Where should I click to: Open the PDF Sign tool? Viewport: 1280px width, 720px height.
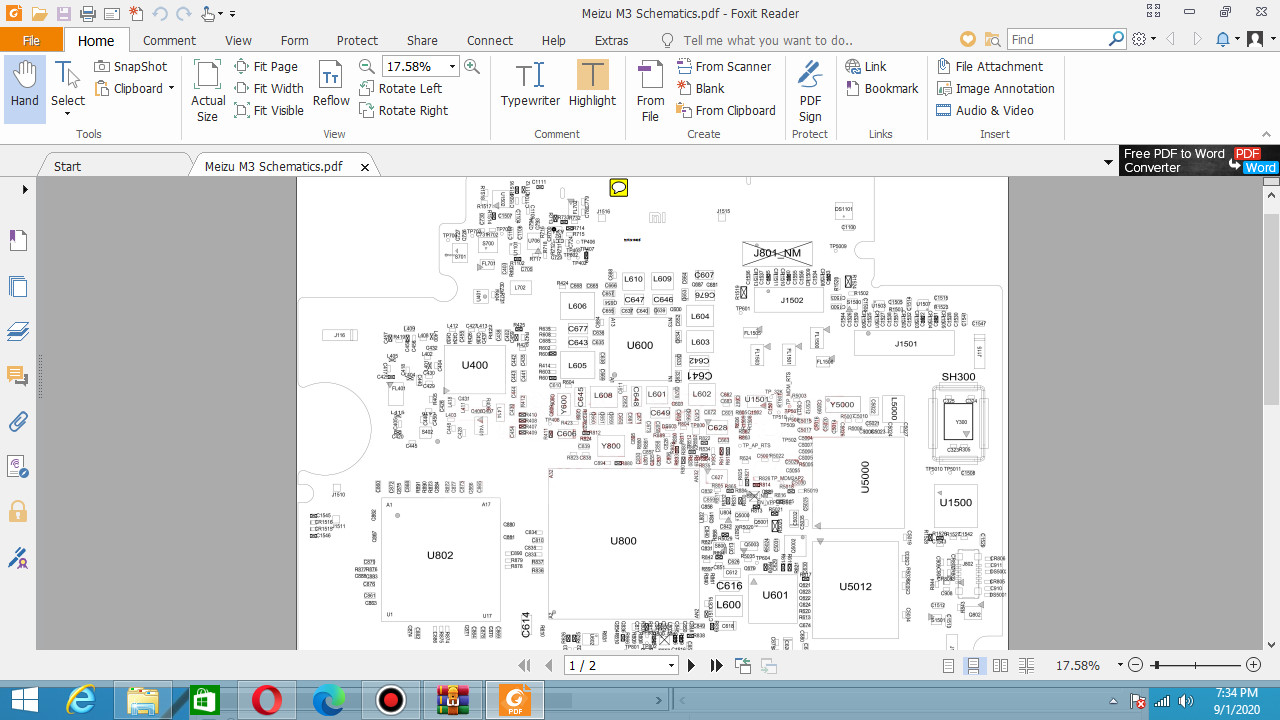(810, 90)
